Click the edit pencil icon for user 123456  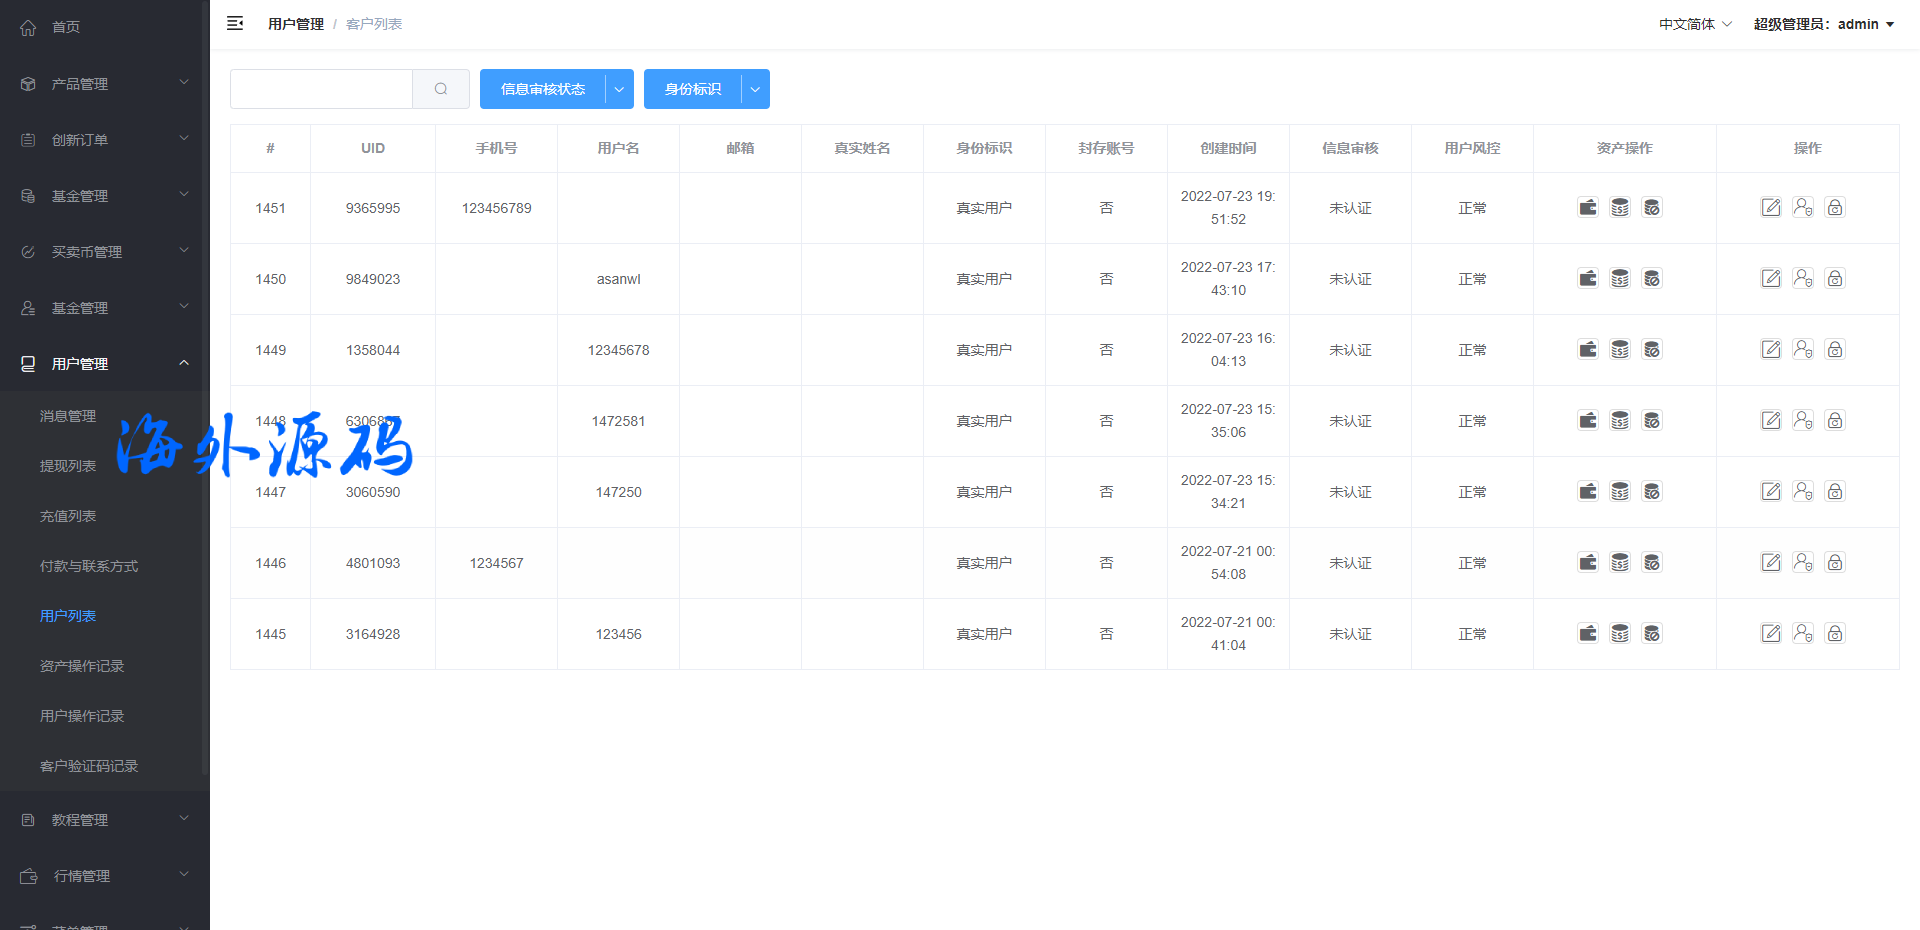coord(1771,634)
